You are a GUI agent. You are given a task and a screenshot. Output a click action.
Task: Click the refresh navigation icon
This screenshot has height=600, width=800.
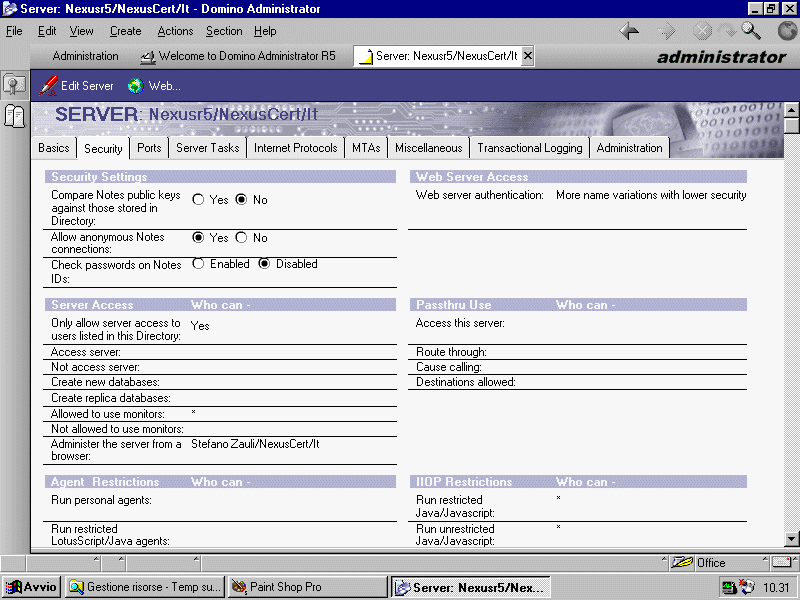(x=727, y=32)
